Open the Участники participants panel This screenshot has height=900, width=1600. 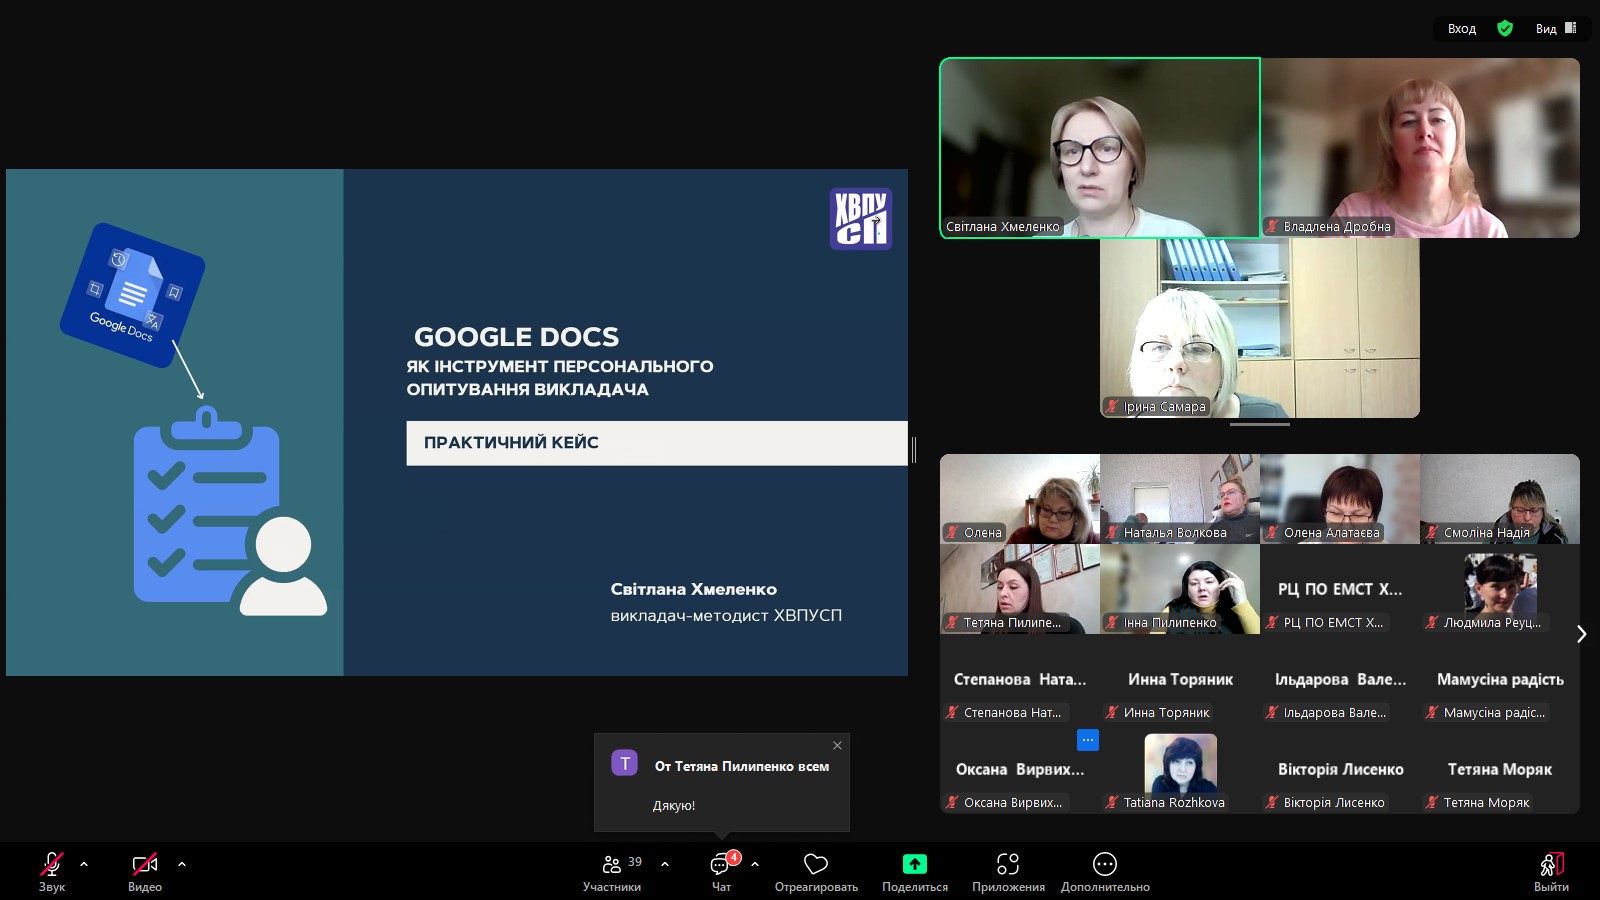click(x=612, y=870)
